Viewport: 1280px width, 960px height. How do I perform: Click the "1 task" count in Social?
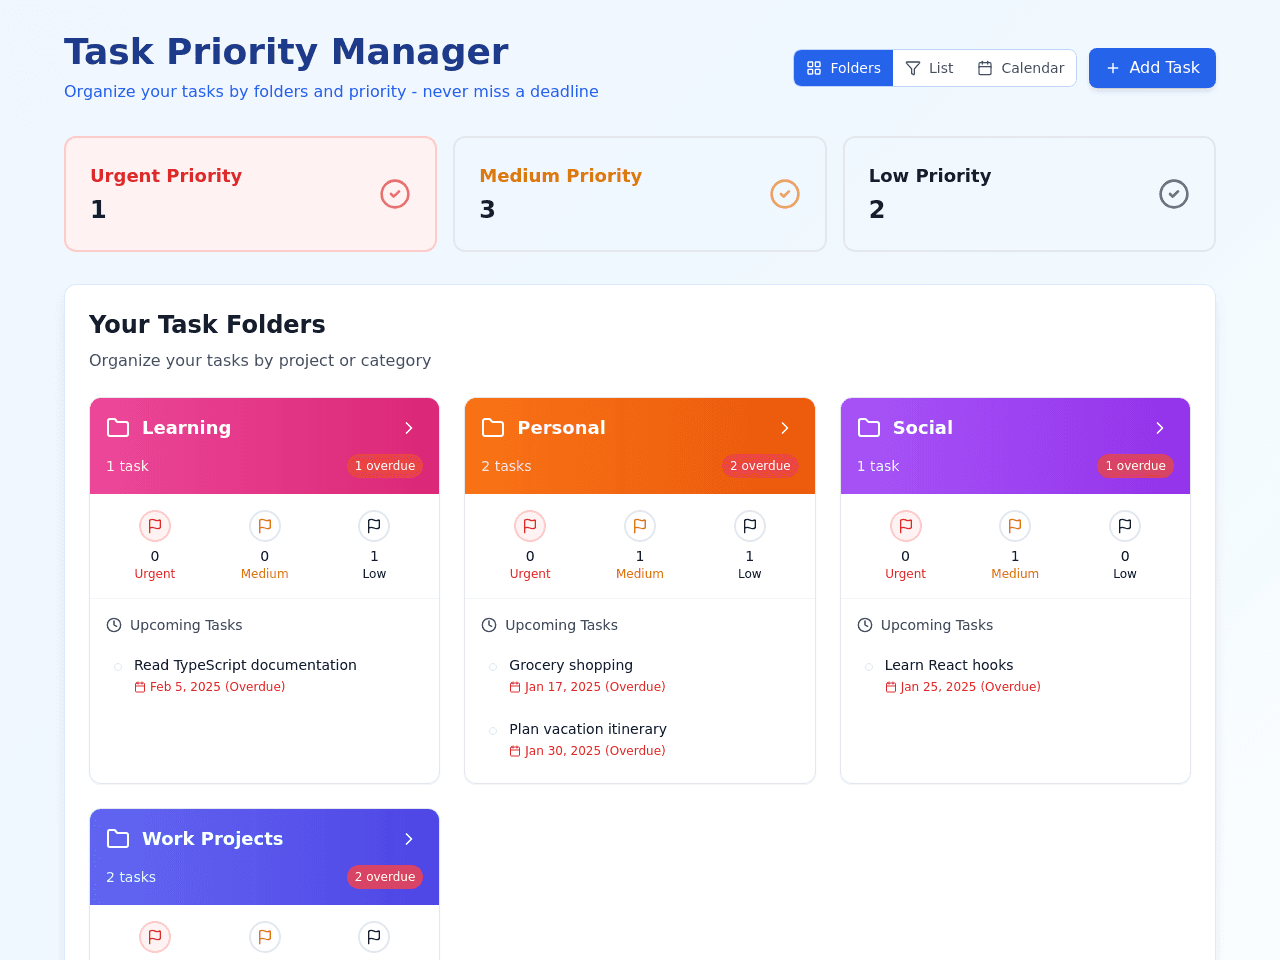point(878,466)
